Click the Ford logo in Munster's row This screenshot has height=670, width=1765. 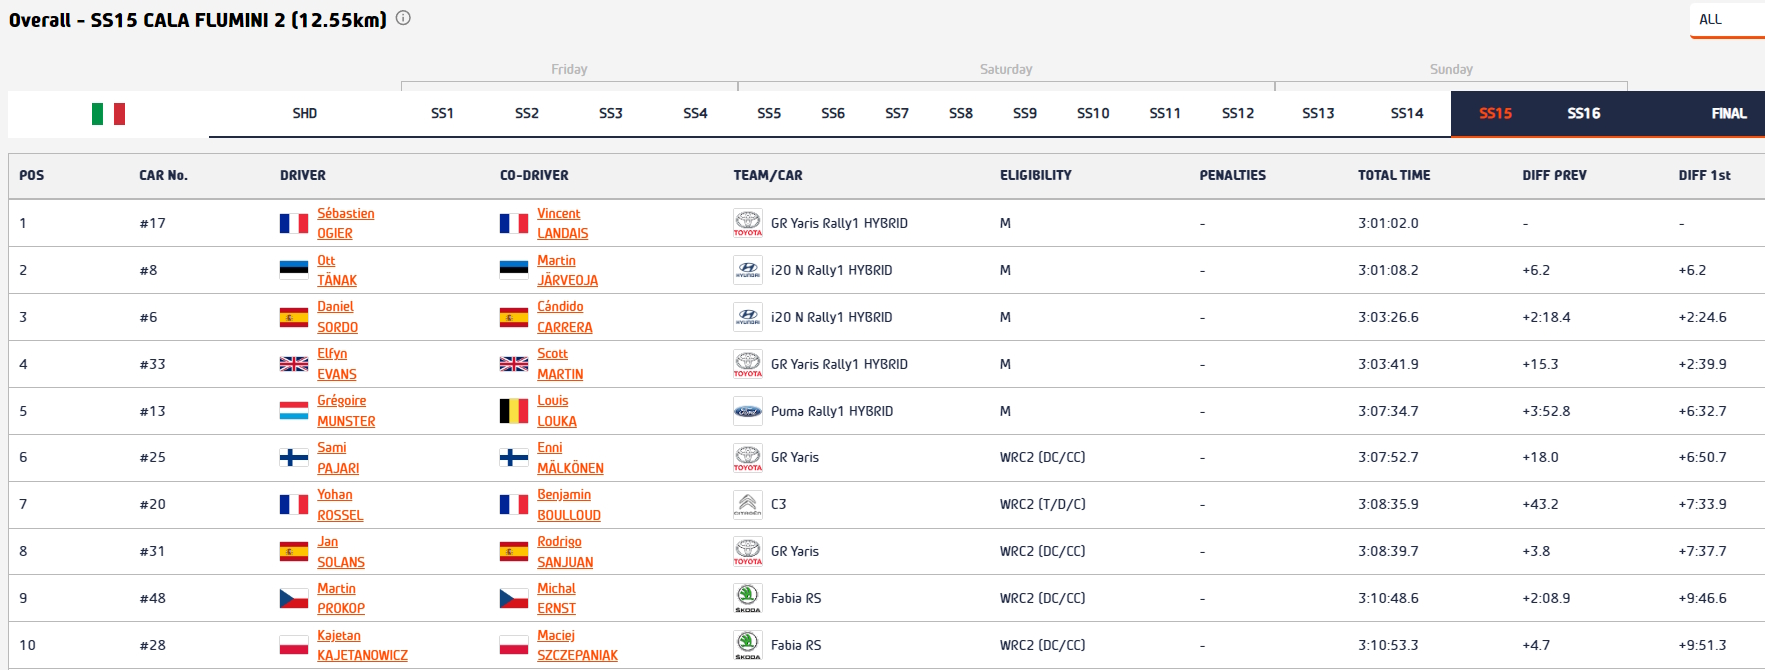coord(747,411)
